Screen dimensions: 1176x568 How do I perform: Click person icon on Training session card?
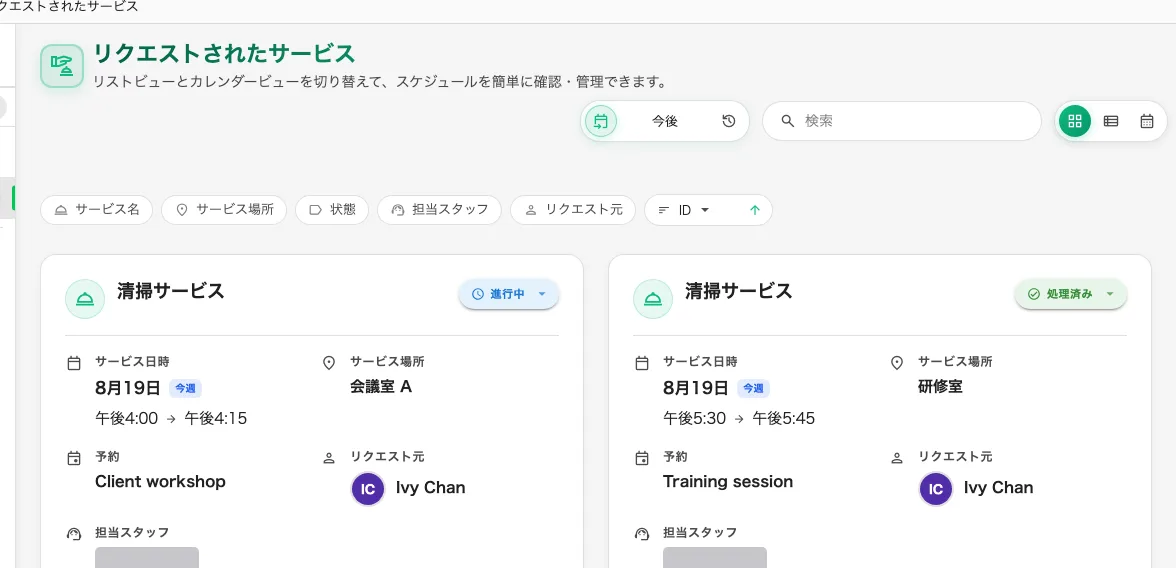[x=896, y=458]
